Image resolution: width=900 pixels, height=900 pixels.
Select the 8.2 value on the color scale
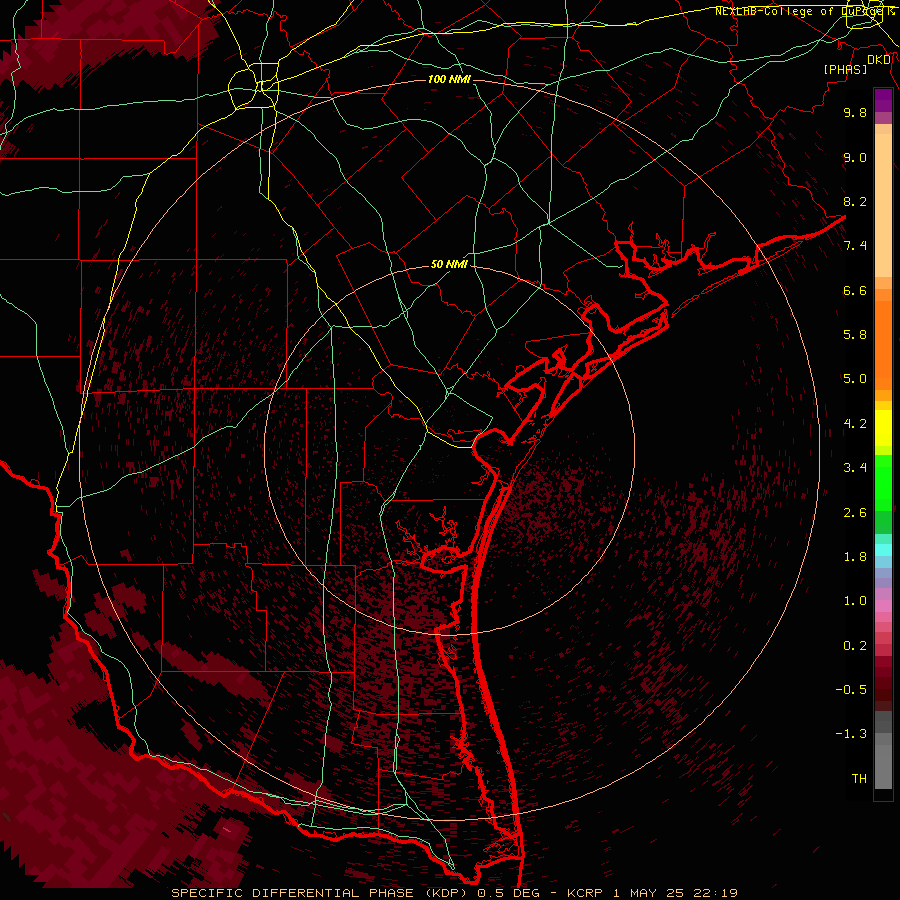pos(855,201)
